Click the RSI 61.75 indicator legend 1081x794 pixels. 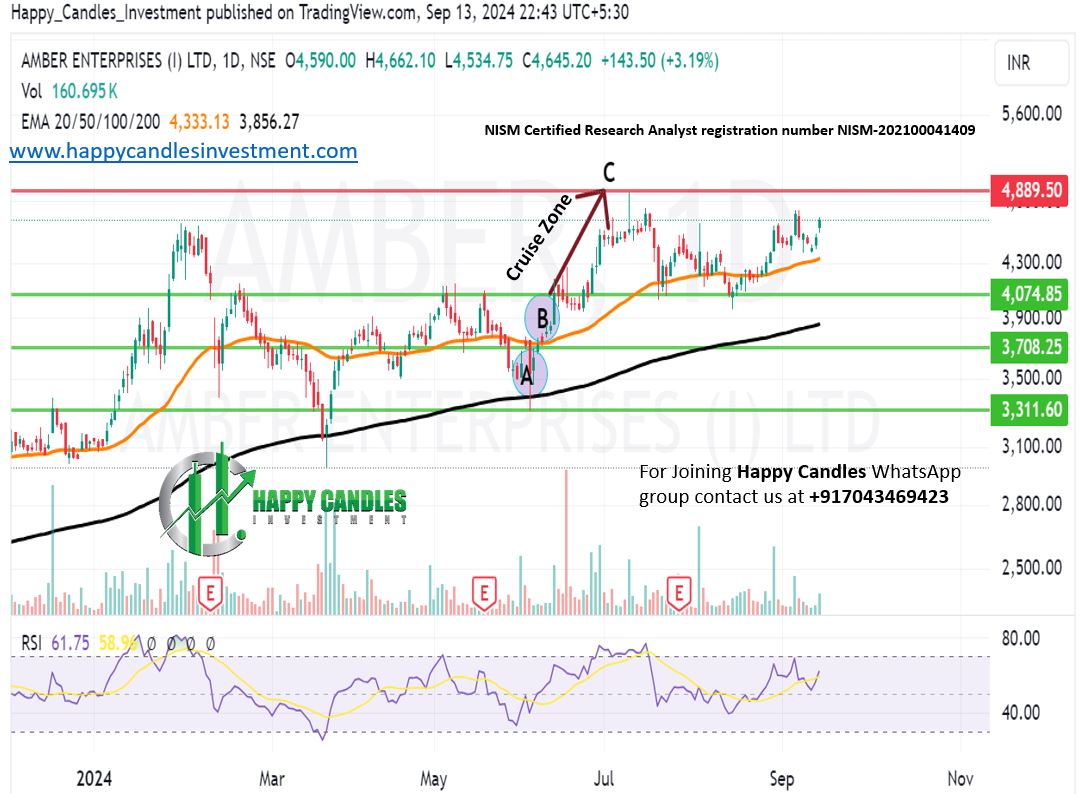tap(55, 643)
